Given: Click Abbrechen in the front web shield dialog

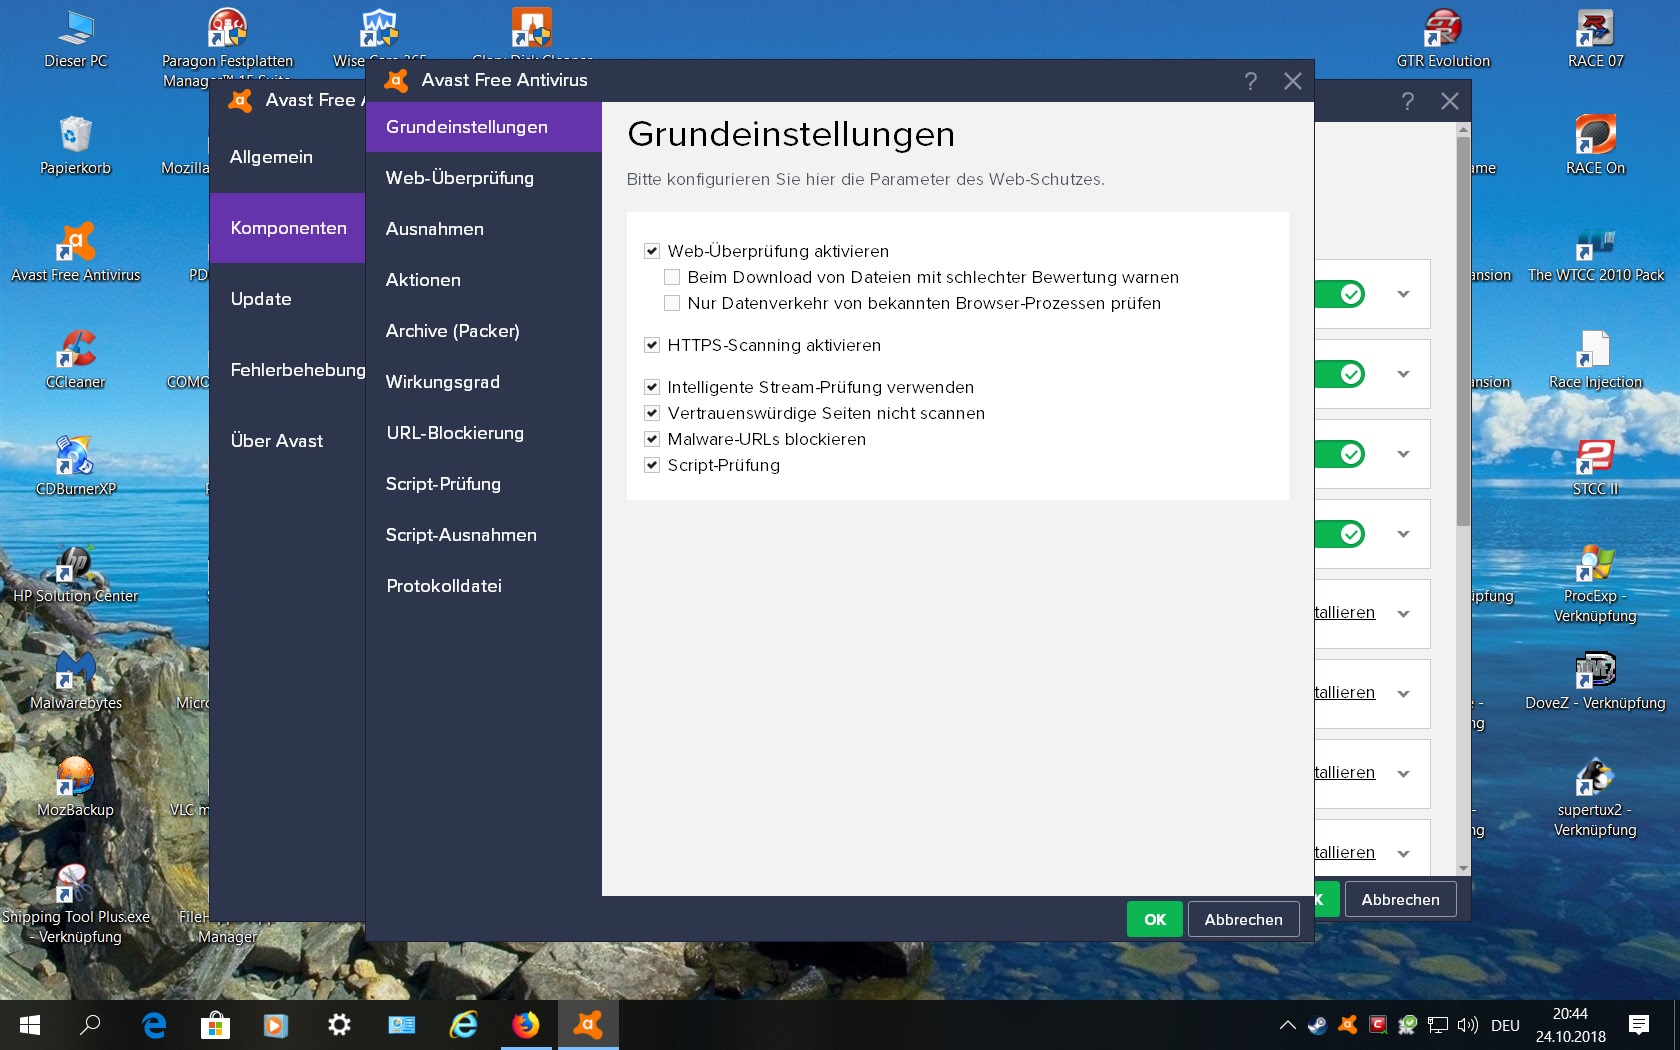Looking at the screenshot, I should point(1244,919).
